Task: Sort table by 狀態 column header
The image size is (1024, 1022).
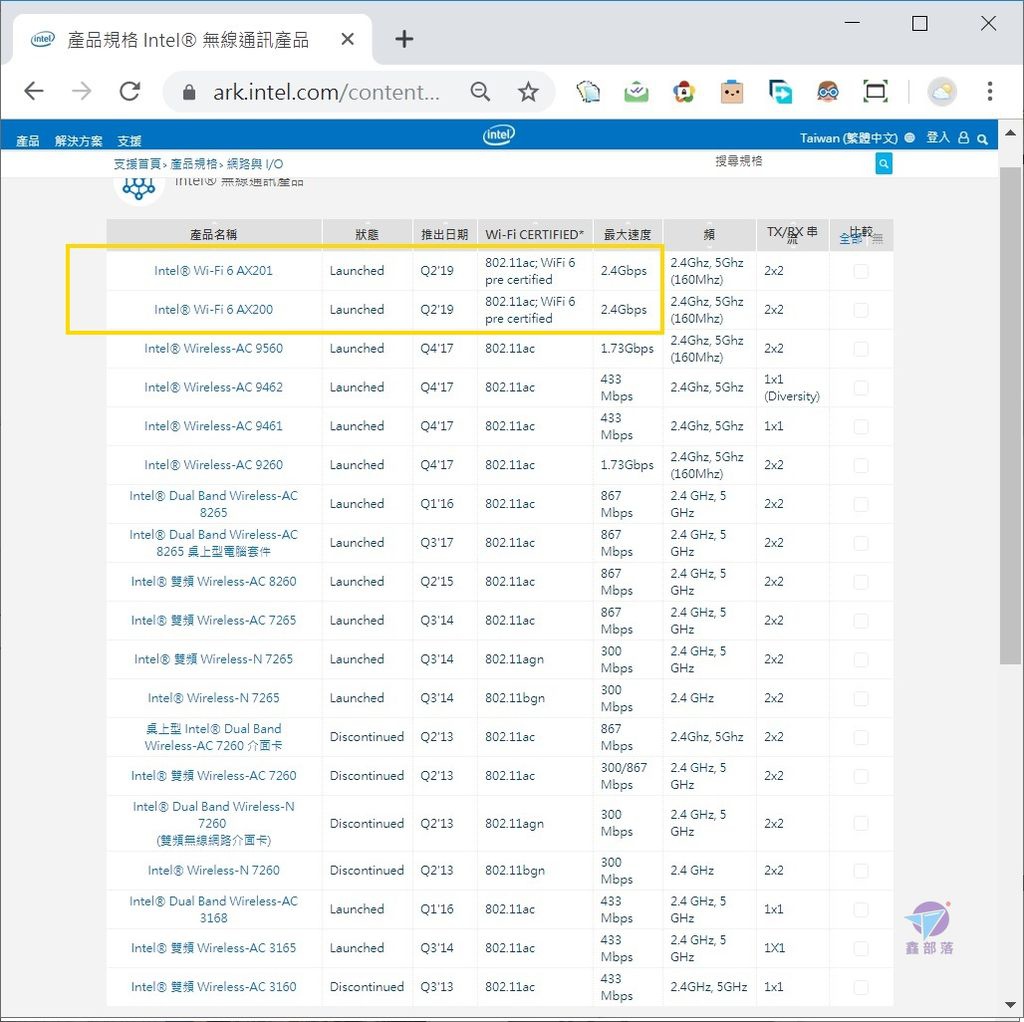Action: click(x=367, y=234)
